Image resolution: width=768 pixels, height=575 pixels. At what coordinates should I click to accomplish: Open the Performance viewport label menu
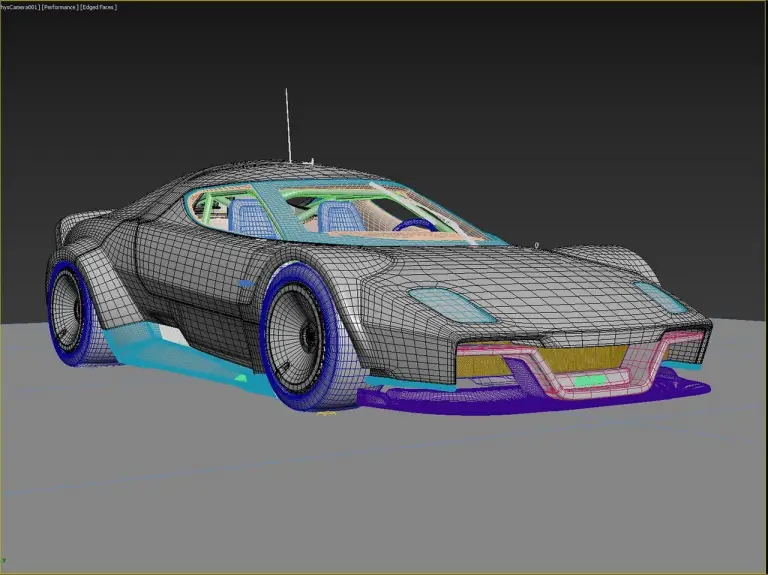tap(60, 7)
